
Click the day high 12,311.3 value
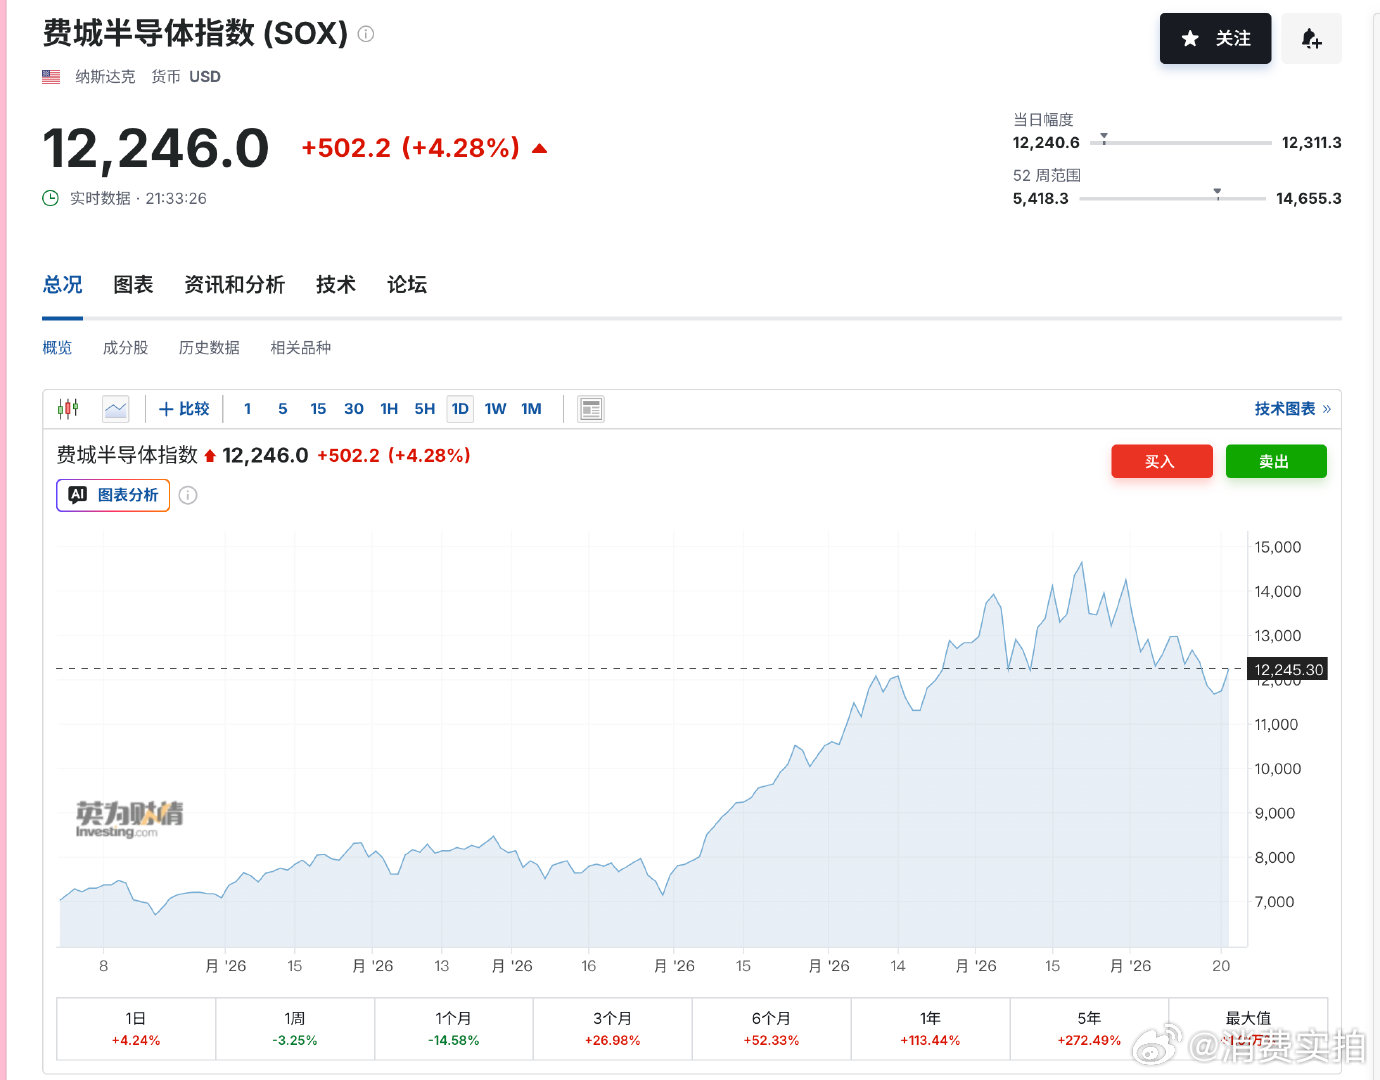tap(1312, 142)
